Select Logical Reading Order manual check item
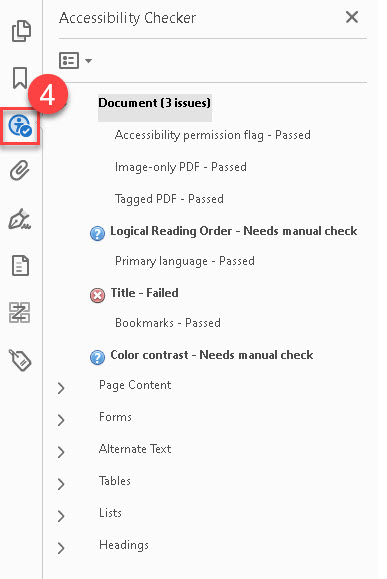The width and height of the screenshot is (387, 579). click(x=234, y=231)
